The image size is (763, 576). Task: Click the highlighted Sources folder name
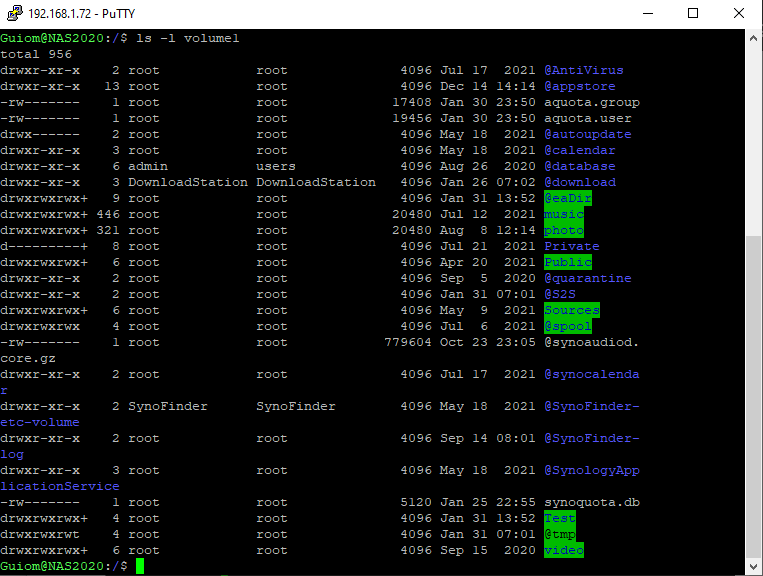tap(572, 310)
